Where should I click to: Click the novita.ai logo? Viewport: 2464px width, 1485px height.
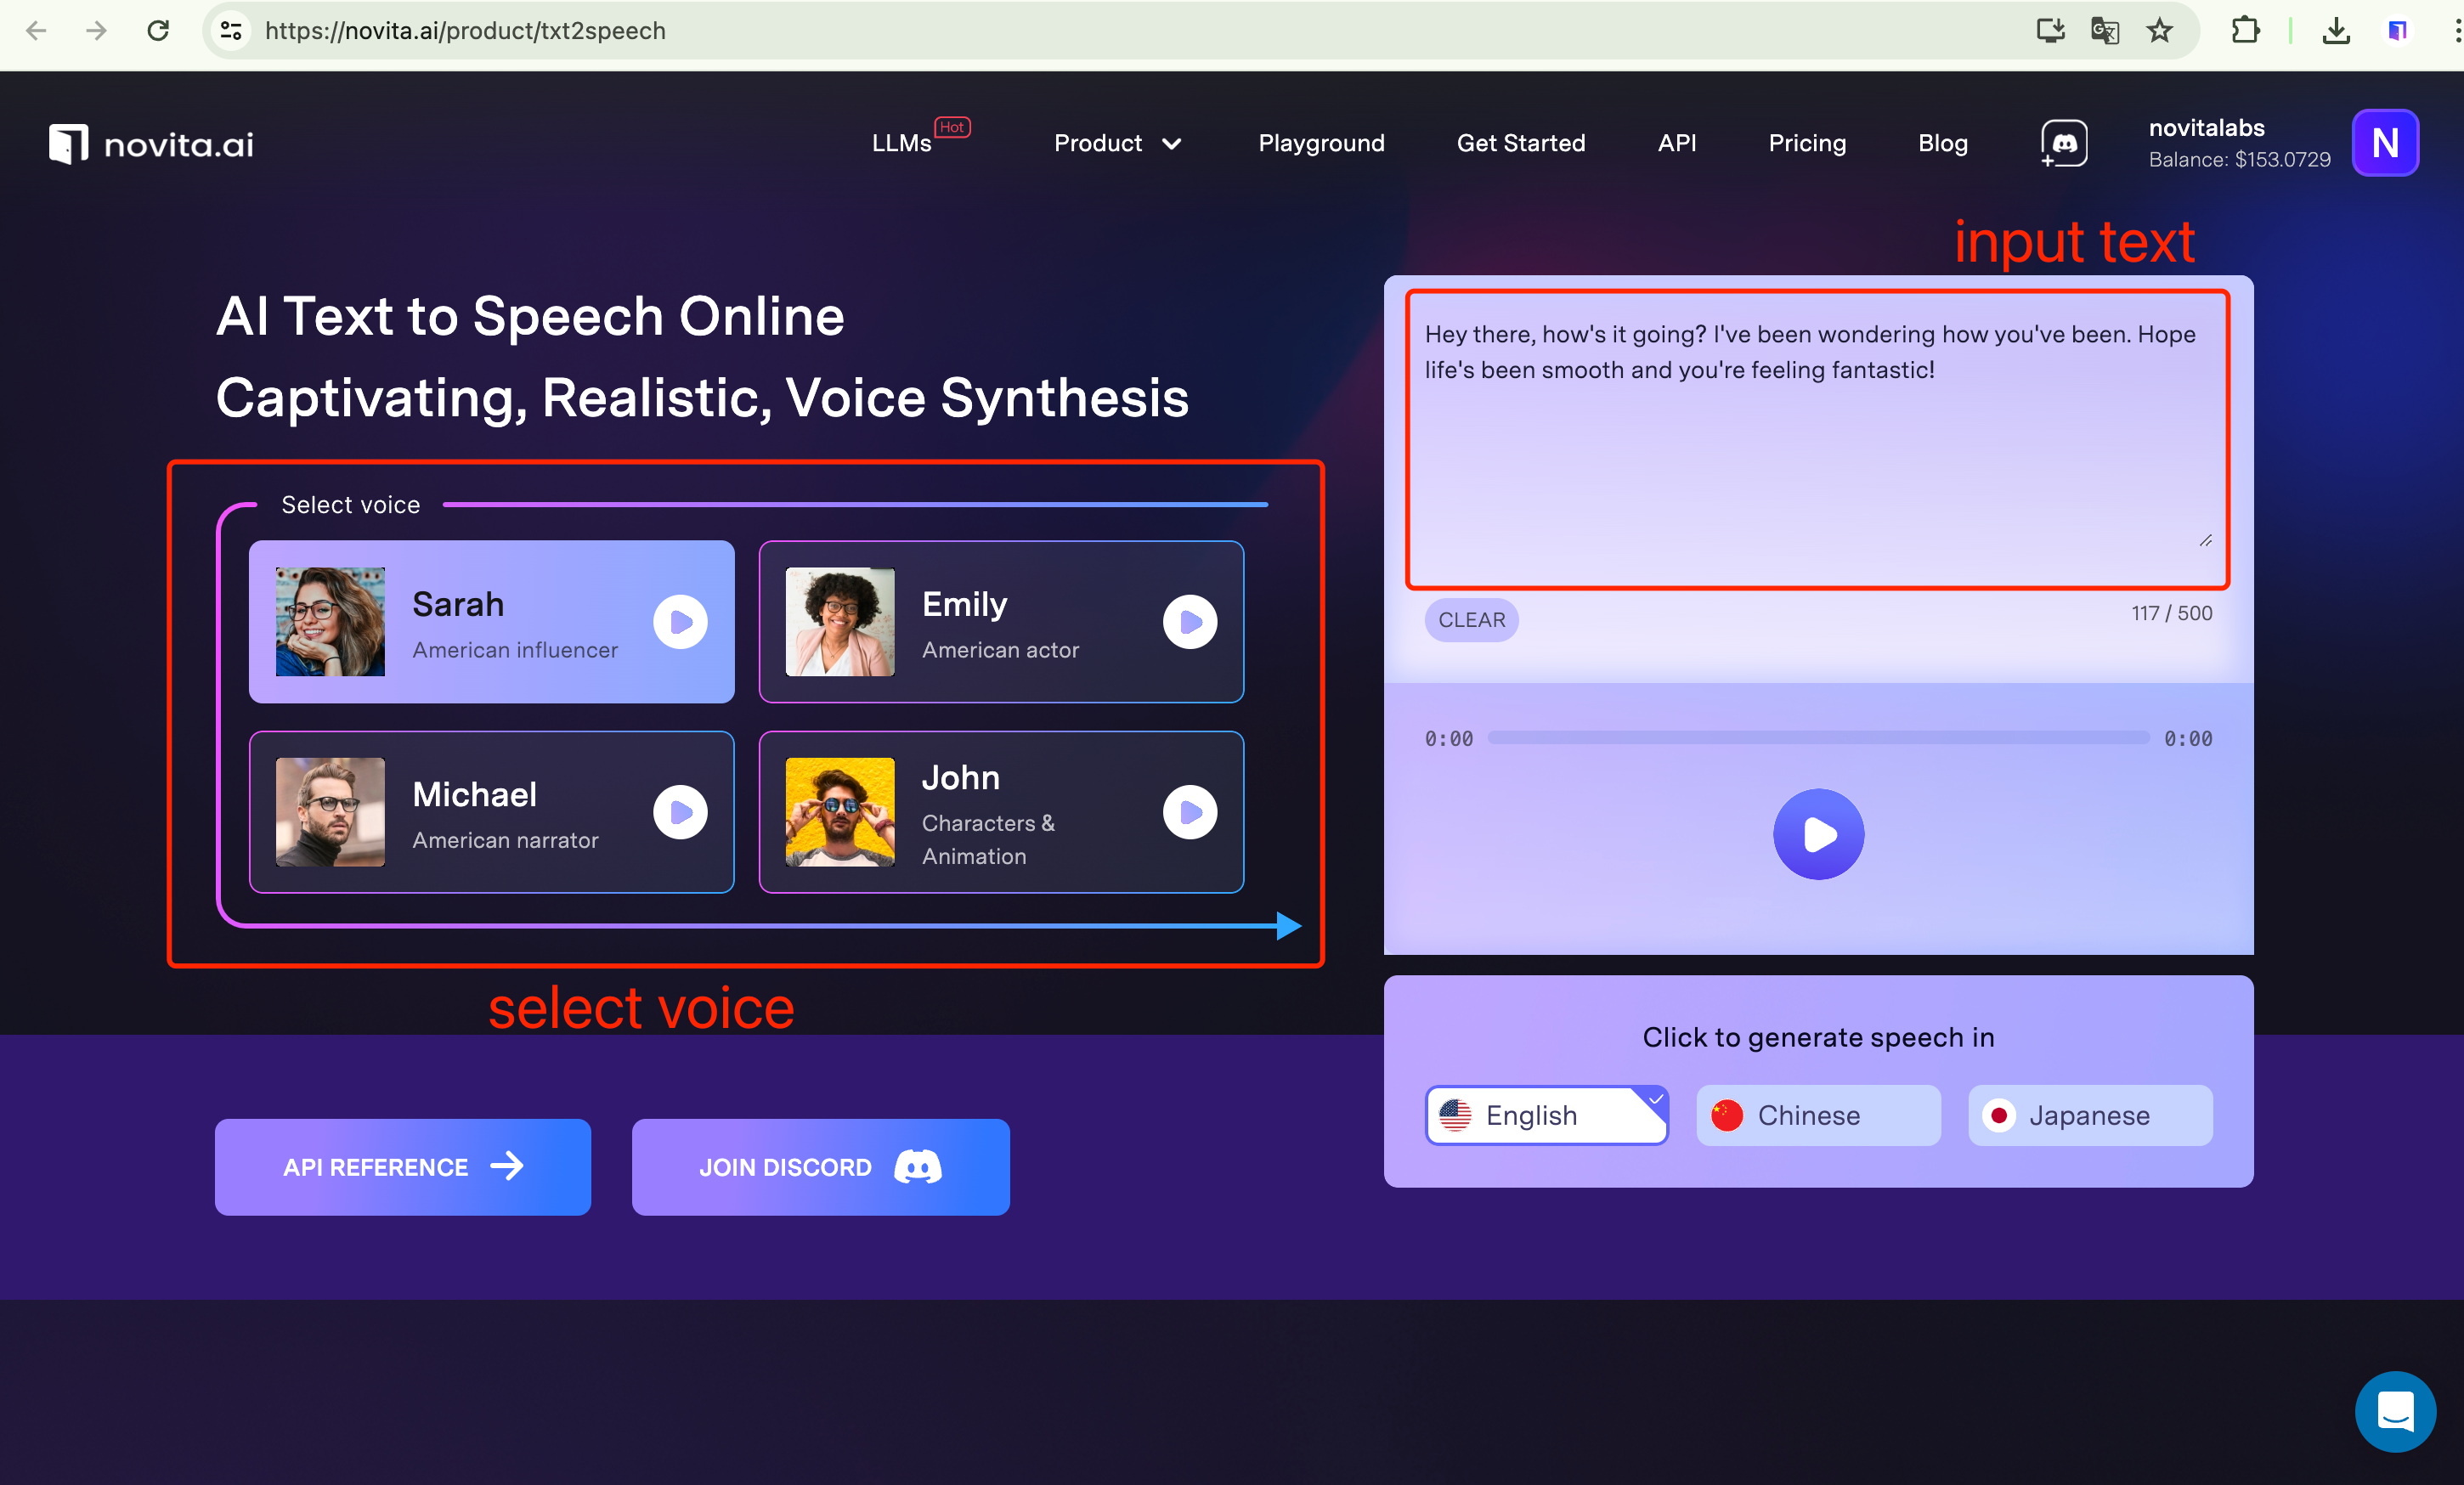click(152, 144)
